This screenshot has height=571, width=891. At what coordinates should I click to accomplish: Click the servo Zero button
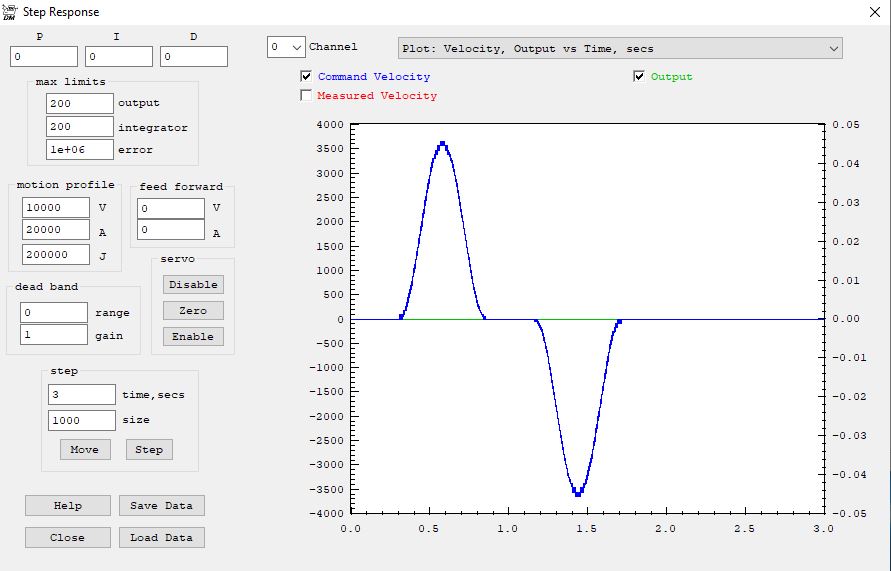point(193,311)
